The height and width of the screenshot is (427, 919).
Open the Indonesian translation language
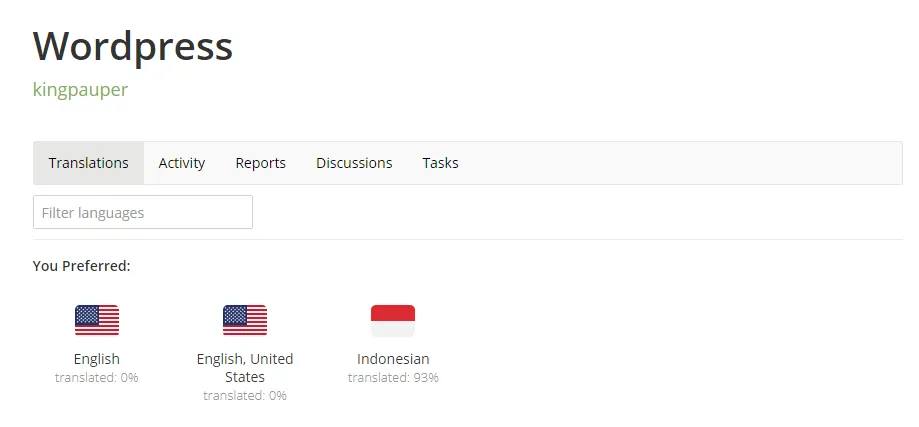coord(393,358)
